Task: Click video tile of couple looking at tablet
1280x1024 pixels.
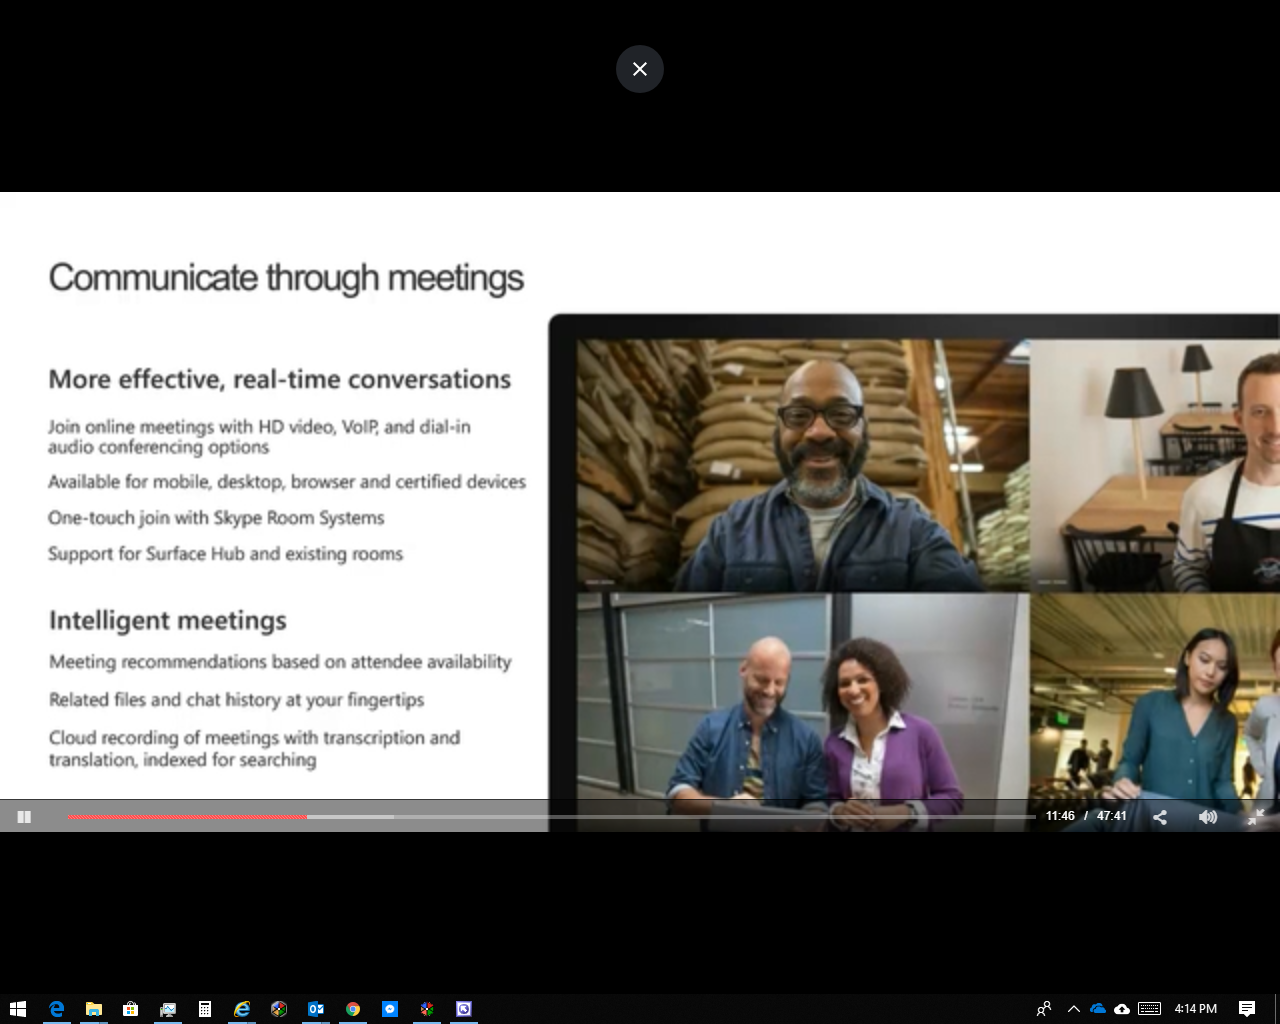Action: pyautogui.click(x=802, y=712)
